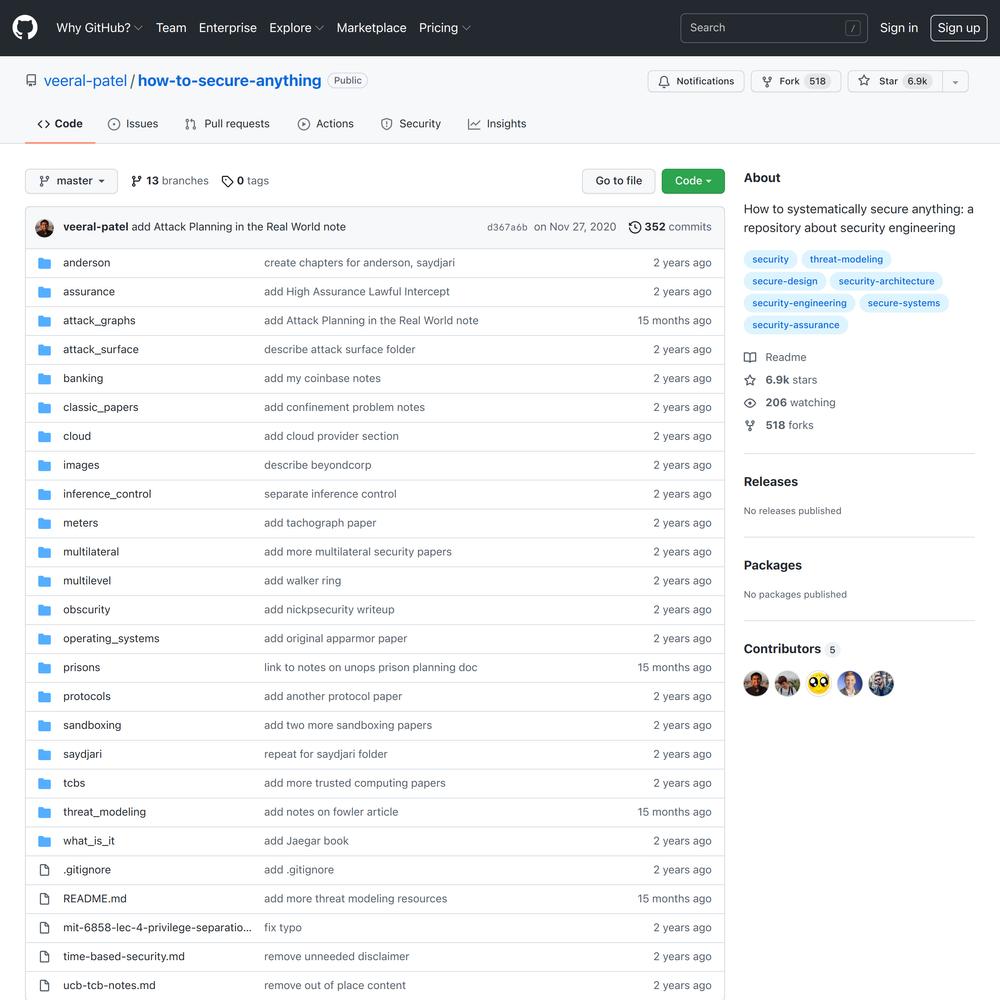The height and width of the screenshot is (1000, 1000).
Task: Open the anderson folder icon
Action: 44,263
